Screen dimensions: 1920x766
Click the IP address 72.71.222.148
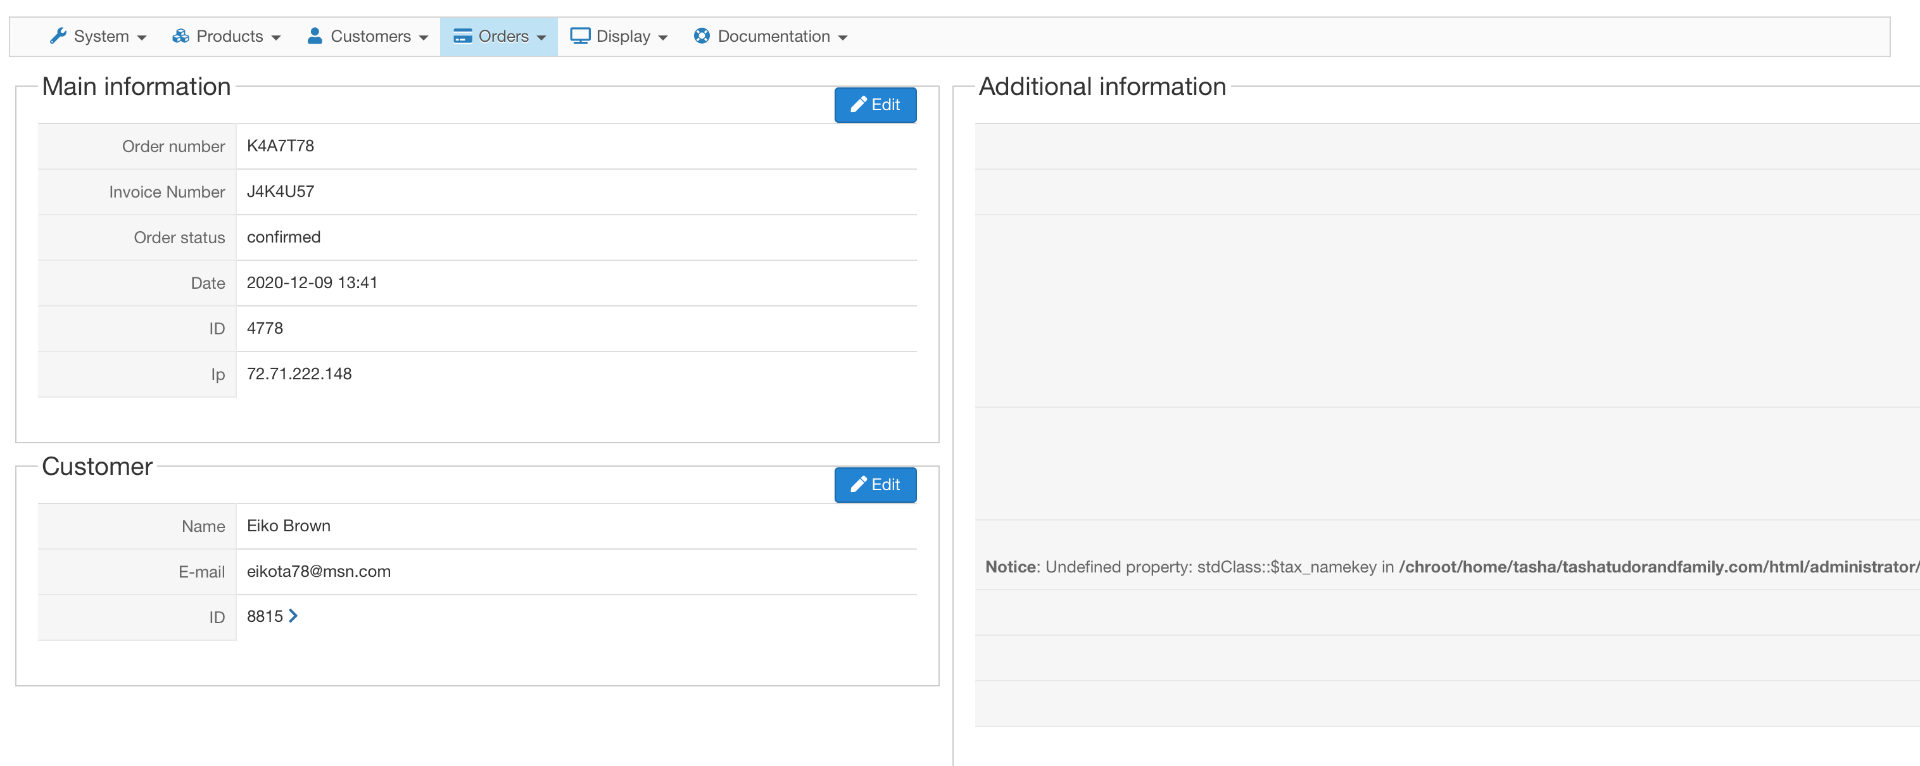(x=299, y=374)
